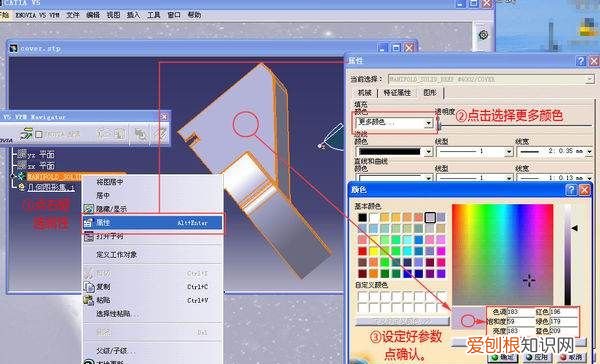Image resolution: width=600 pixels, height=364 pixels.
Task: Click the first empty custom color slot
Action: pos(363,296)
